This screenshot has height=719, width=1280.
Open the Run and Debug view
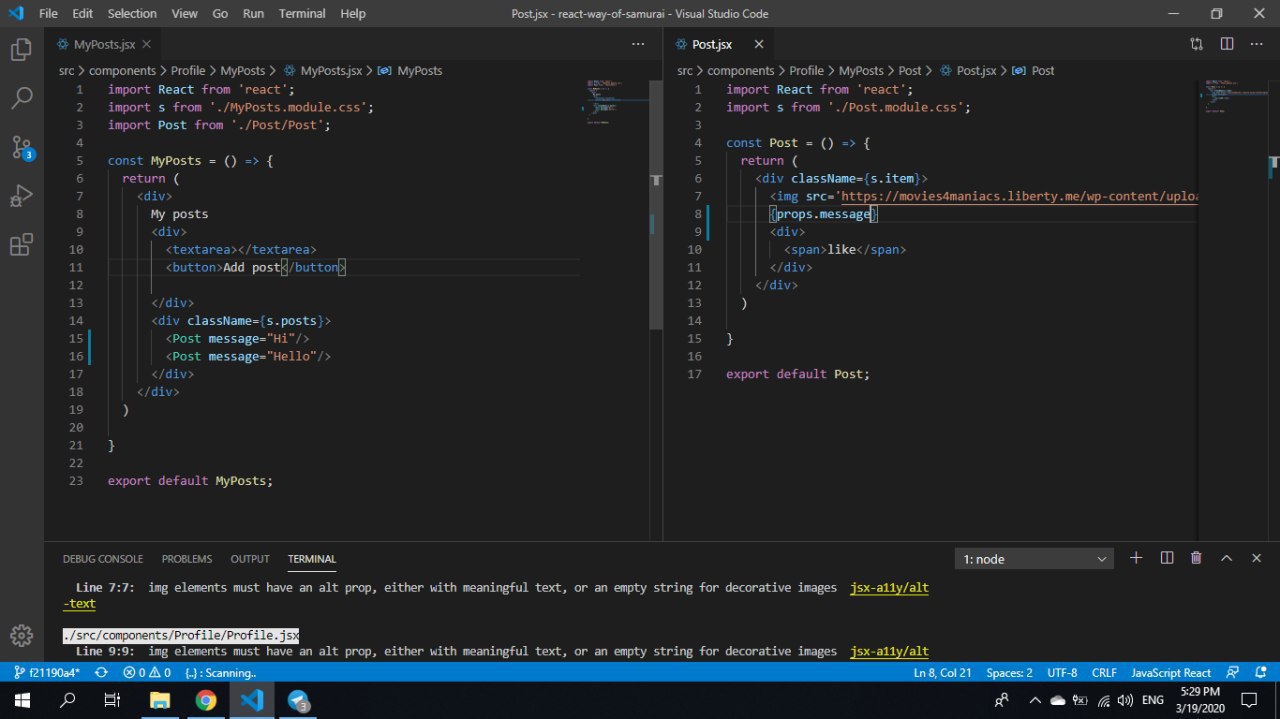pos(21,196)
